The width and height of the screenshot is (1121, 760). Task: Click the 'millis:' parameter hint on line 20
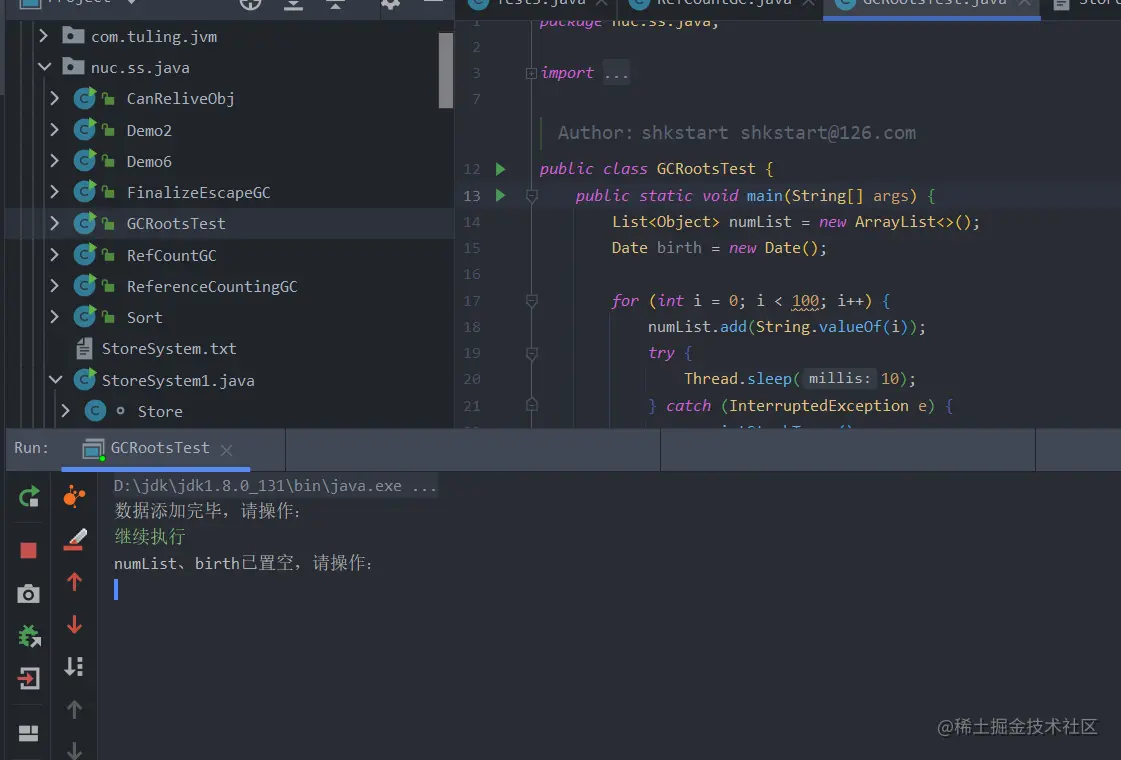pos(839,378)
